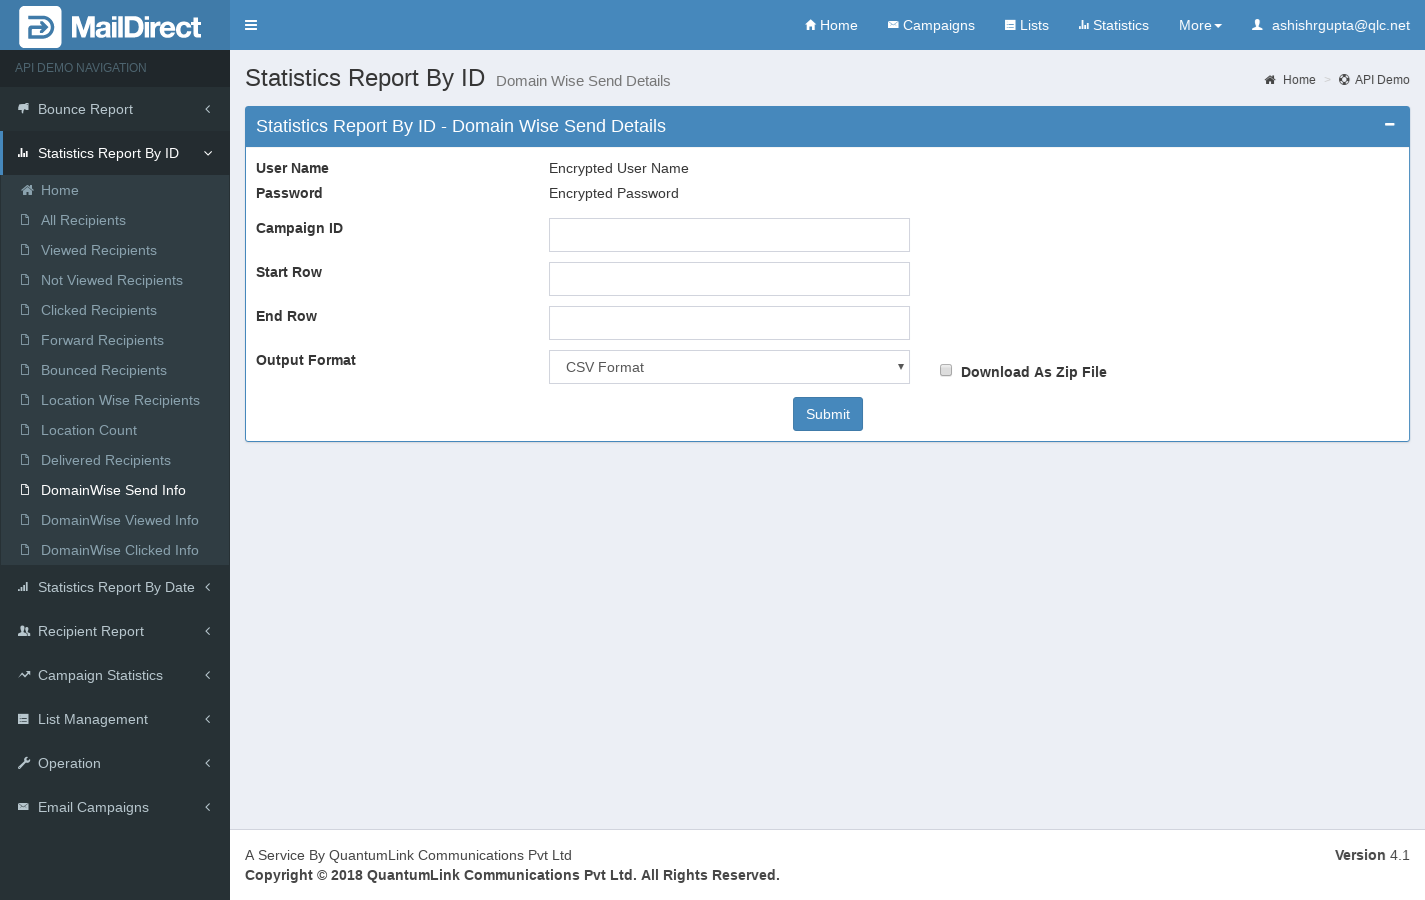Click the Recipient Report users icon
Image resolution: width=1425 pixels, height=900 pixels.
[24, 631]
